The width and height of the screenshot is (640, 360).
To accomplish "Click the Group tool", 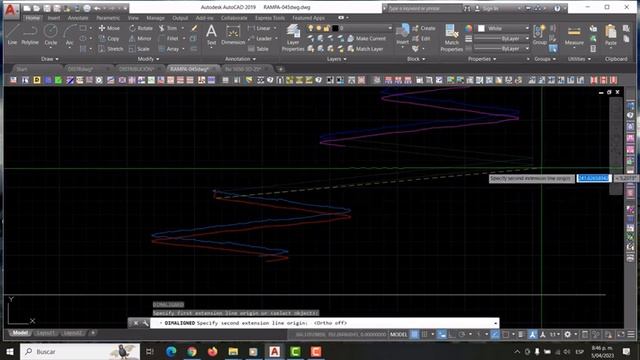I will pos(539,34).
